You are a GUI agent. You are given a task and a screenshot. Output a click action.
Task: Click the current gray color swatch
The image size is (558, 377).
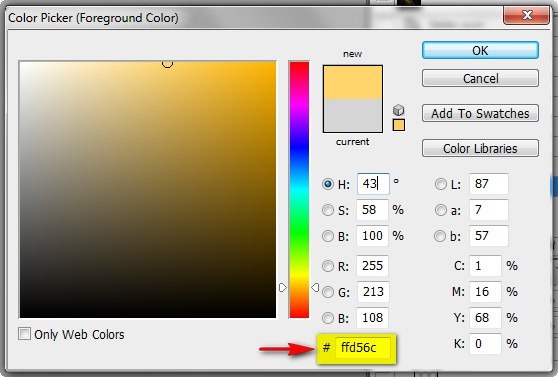pyautogui.click(x=353, y=116)
